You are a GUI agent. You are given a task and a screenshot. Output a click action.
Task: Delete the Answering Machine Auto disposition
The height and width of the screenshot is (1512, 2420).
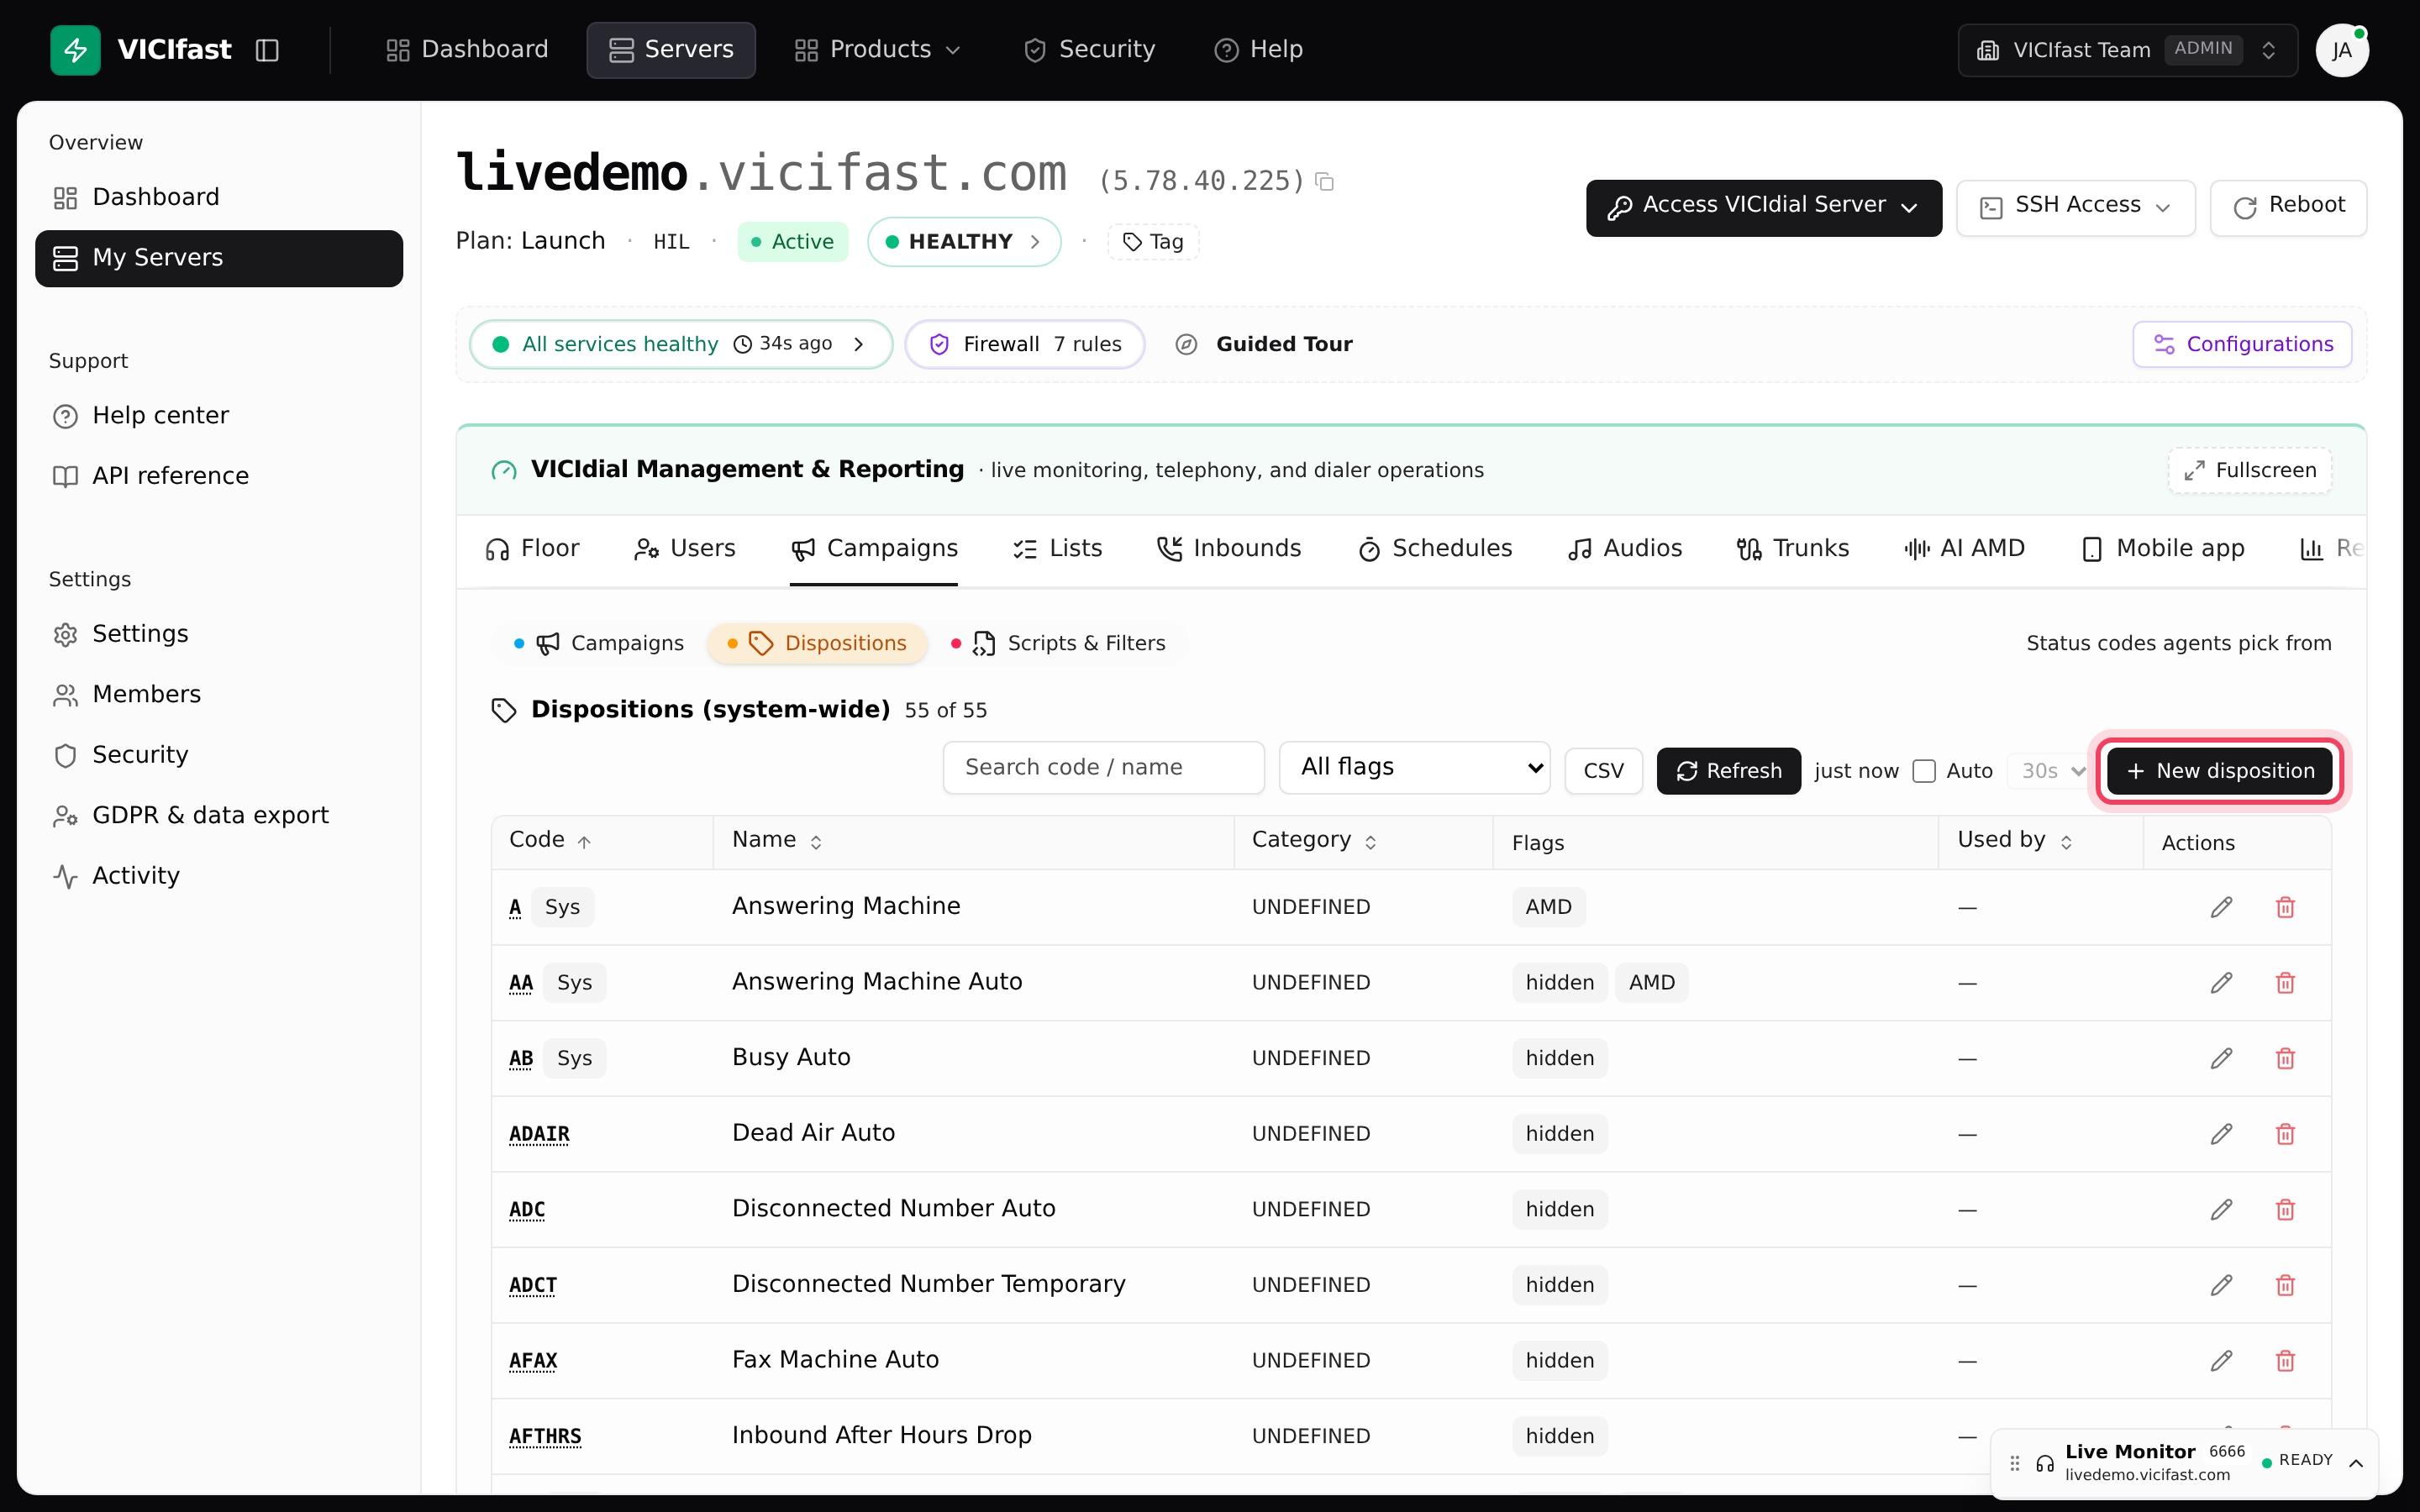pos(2285,983)
